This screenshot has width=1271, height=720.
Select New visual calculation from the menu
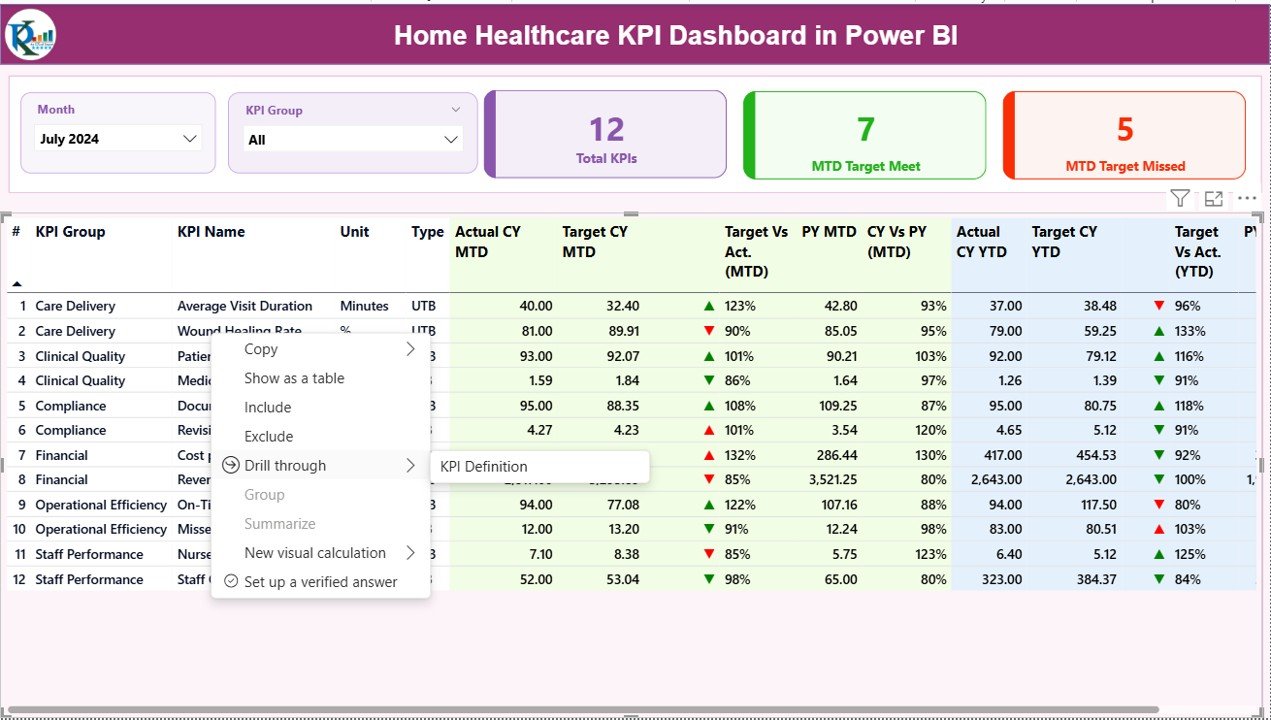(x=315, y=552)
